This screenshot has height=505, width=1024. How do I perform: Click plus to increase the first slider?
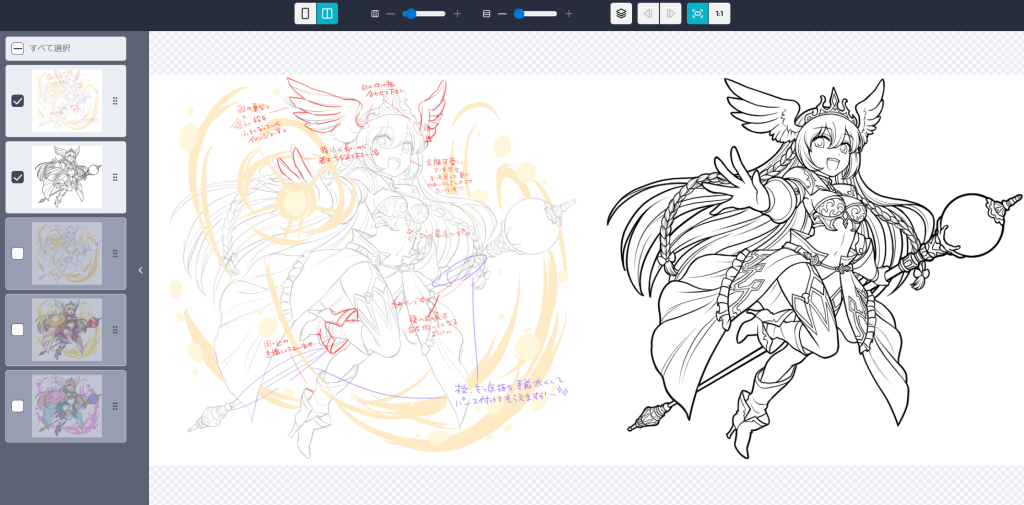(x=458, y=14)
